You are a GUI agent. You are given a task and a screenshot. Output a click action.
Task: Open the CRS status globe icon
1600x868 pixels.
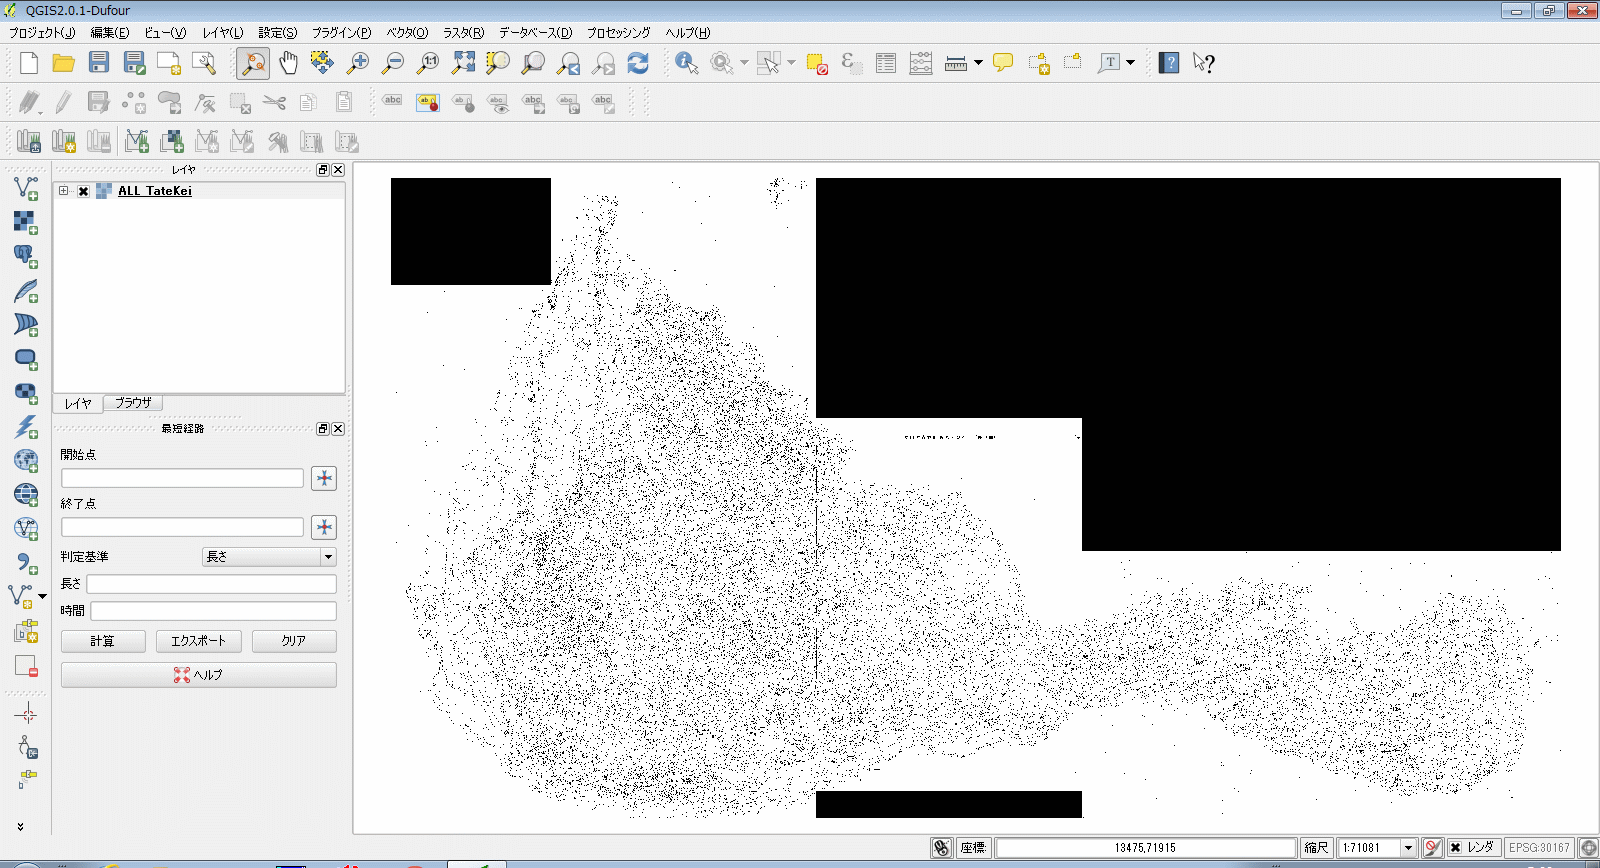[1588, 848]
